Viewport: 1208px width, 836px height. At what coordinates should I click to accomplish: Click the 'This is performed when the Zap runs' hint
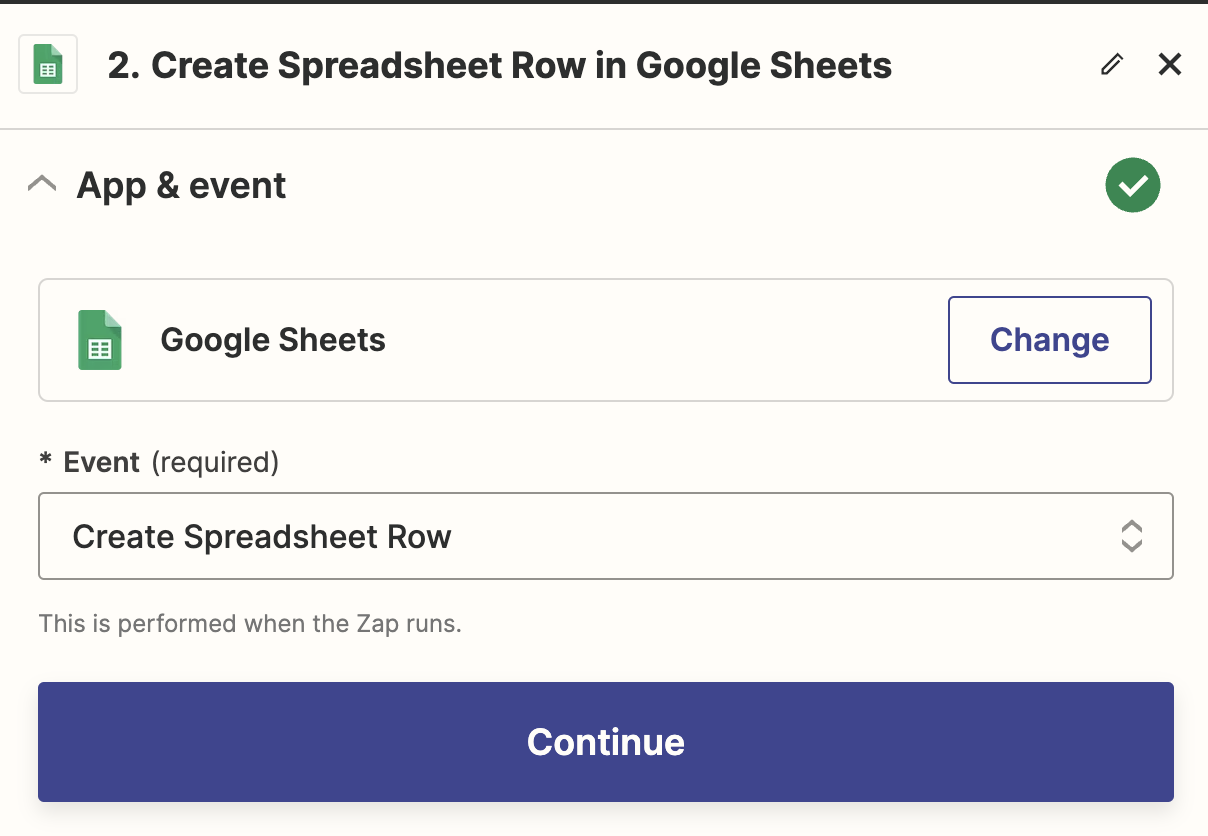tap(250, 624)
